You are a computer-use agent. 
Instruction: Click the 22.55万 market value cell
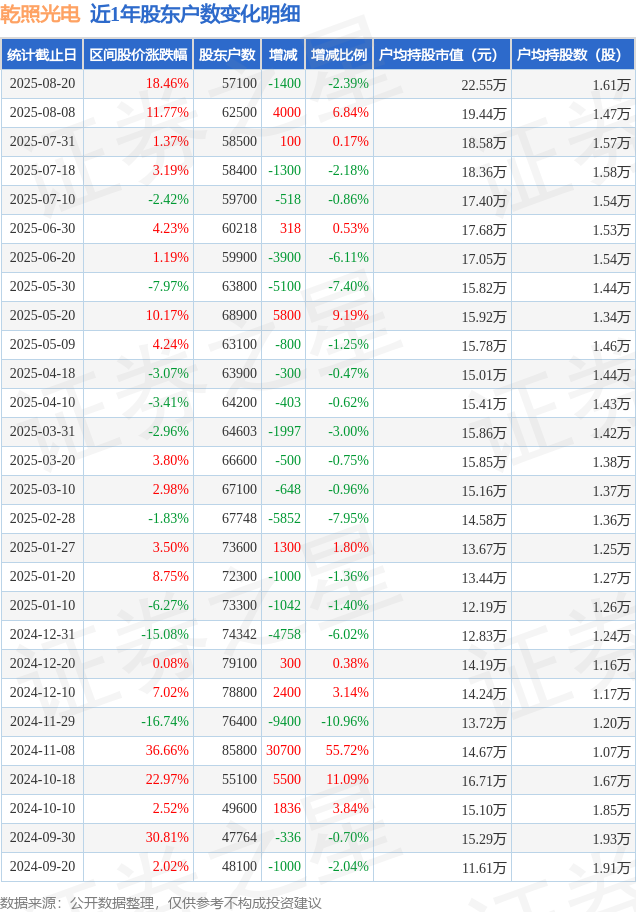point(484,86)
